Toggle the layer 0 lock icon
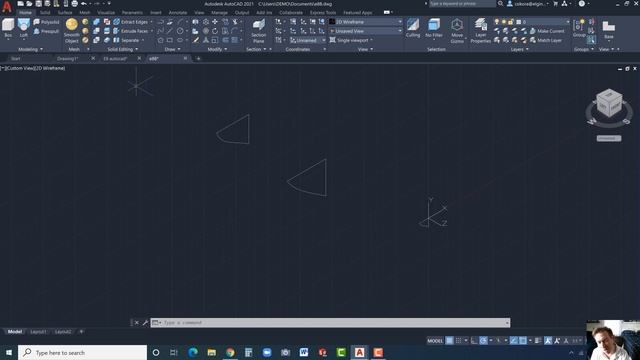This screenshot has height=360, width=640. pyautogui.click(x=511, y=22)
